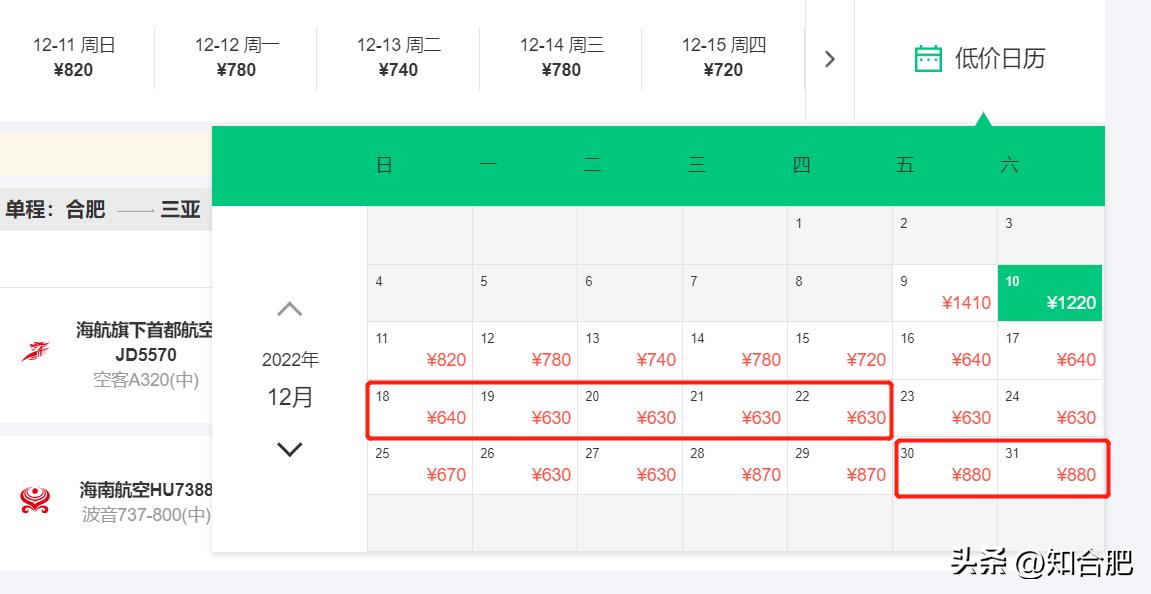Pick December 9 priced ¥1410
This screenshot has width=1151, height=594.
click(x=944, y=293)
